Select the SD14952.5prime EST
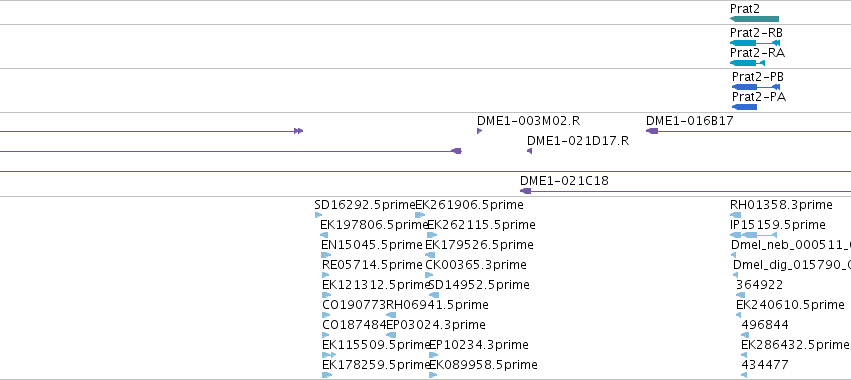This screenshot has height=380, width=851. pos(434,295)
